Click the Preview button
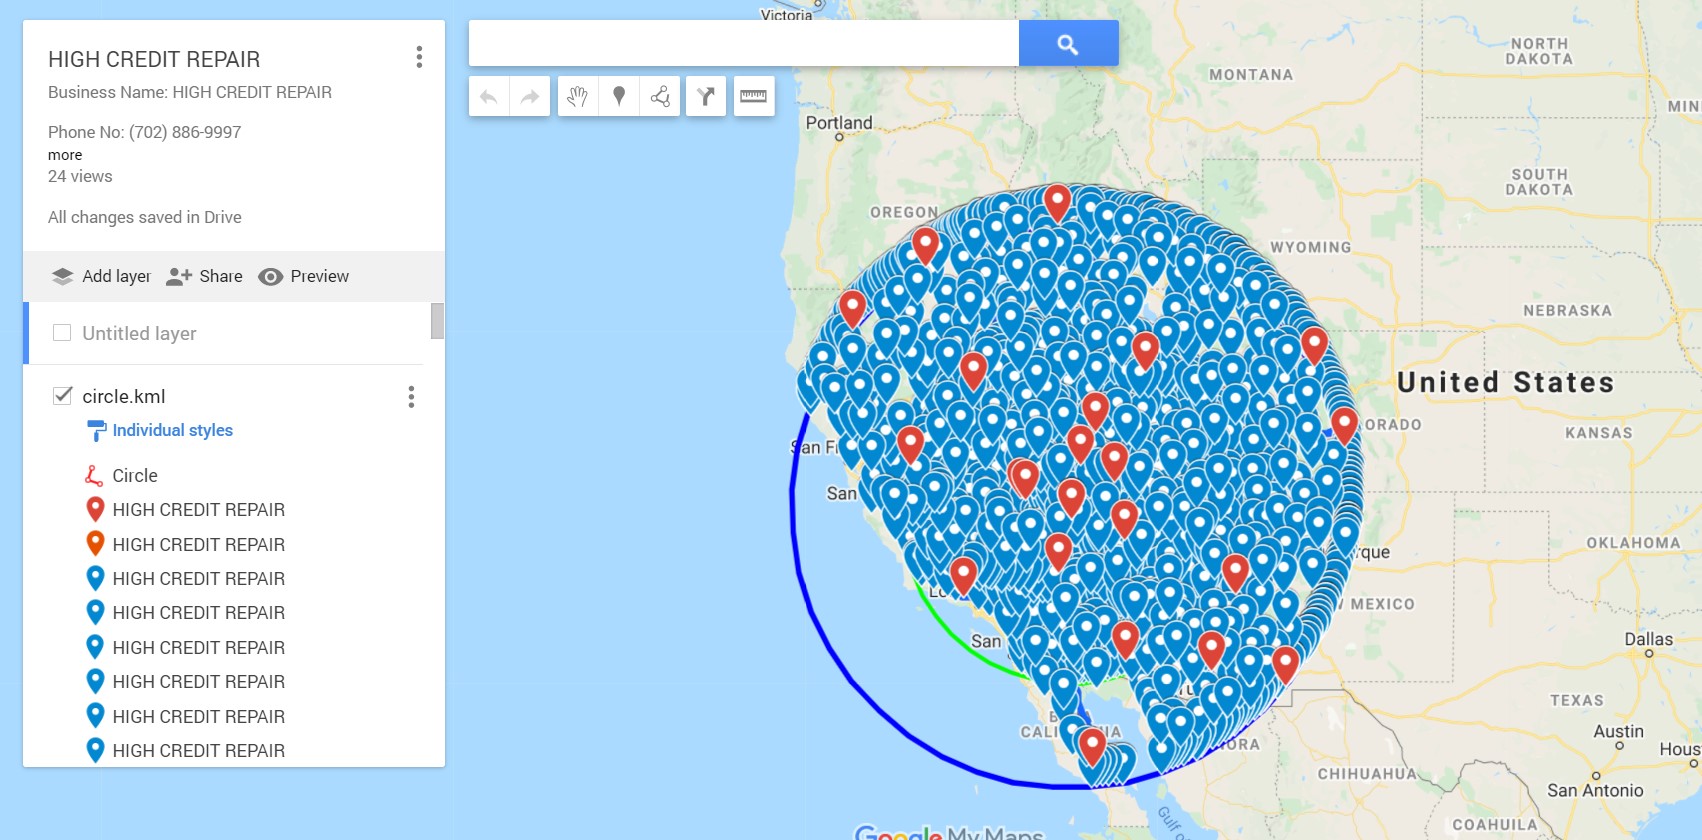 [304, 276]
